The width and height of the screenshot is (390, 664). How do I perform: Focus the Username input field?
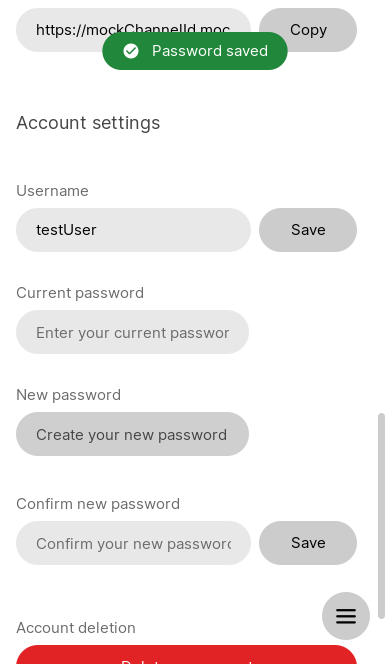pyautogui.click(x=133, y=230)
